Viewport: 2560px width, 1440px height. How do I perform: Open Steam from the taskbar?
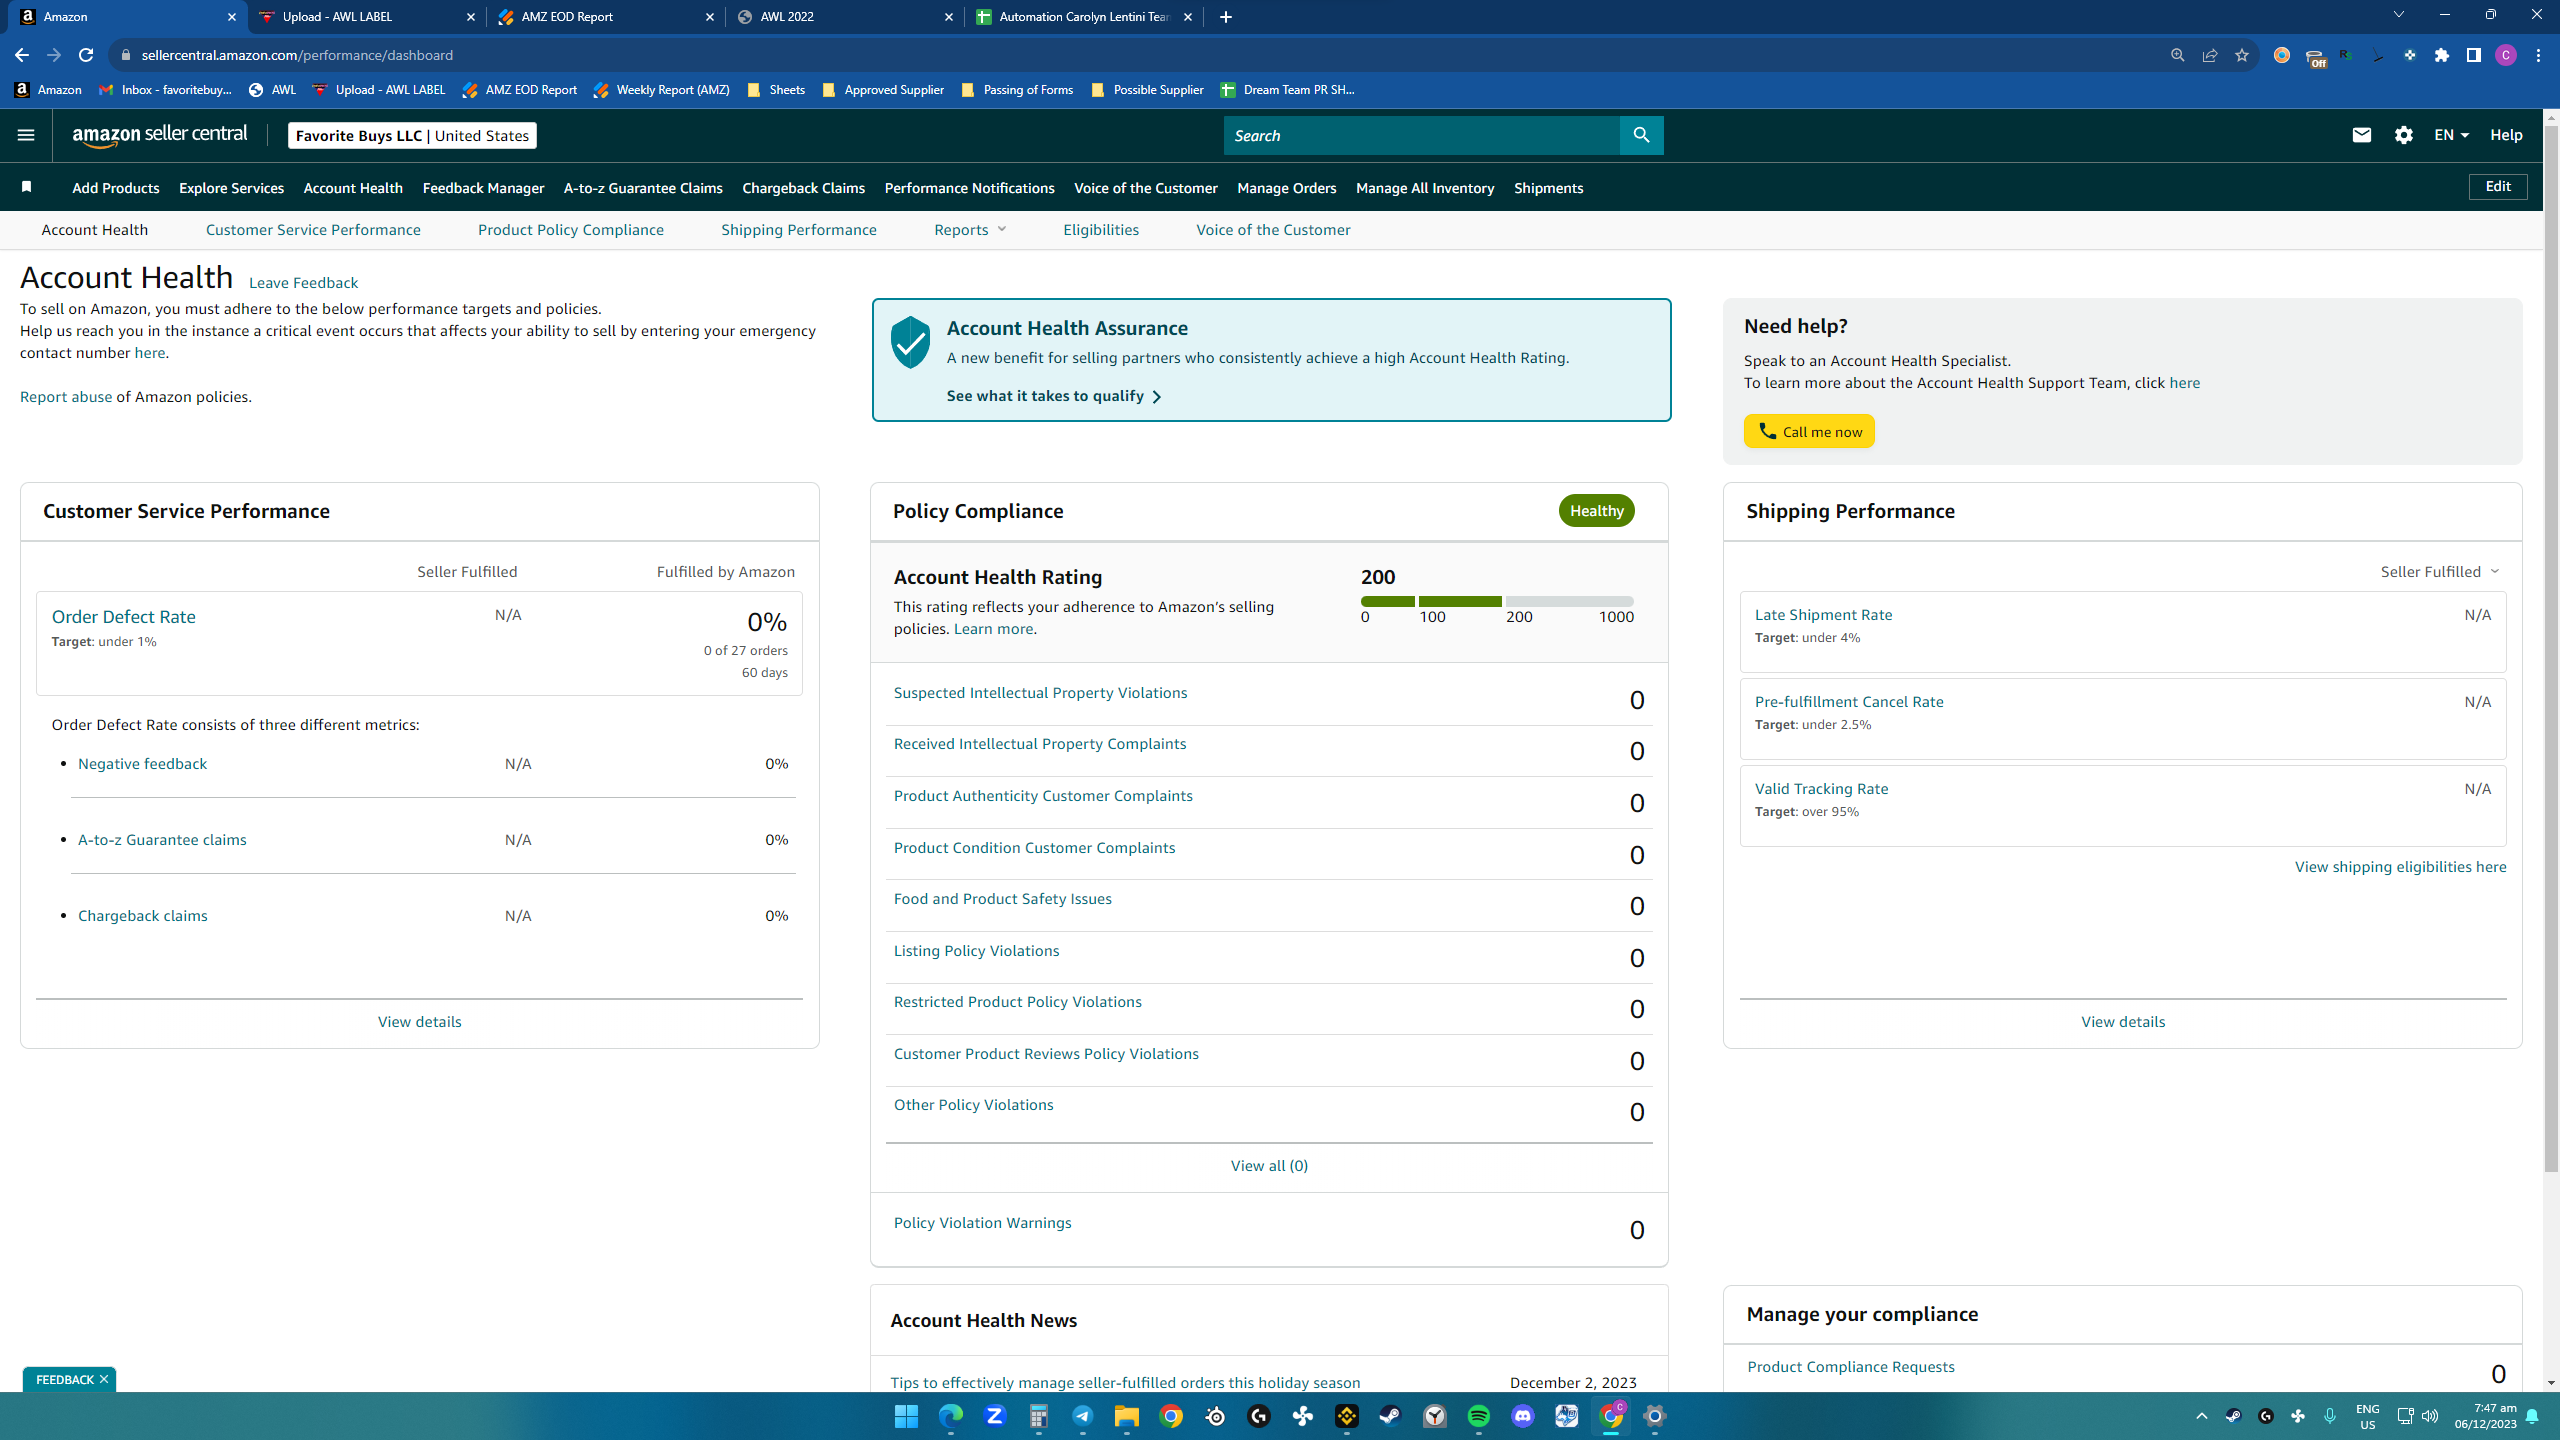click(x=1391, y=1416)
